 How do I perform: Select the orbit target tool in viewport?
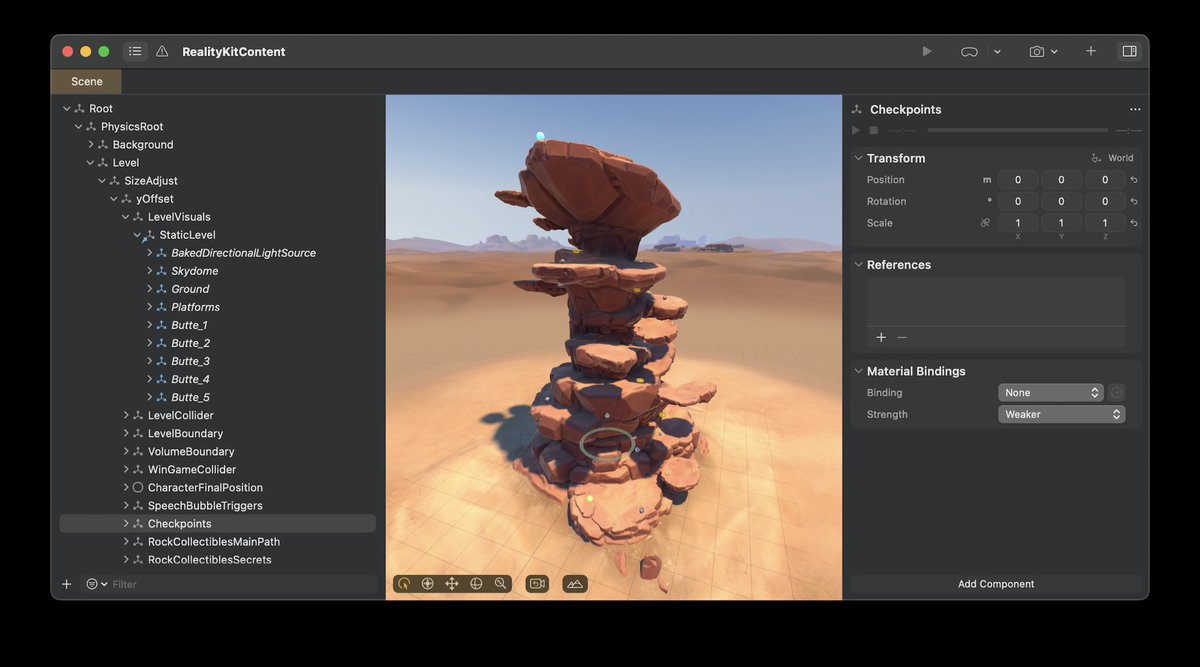coord(428,583)
